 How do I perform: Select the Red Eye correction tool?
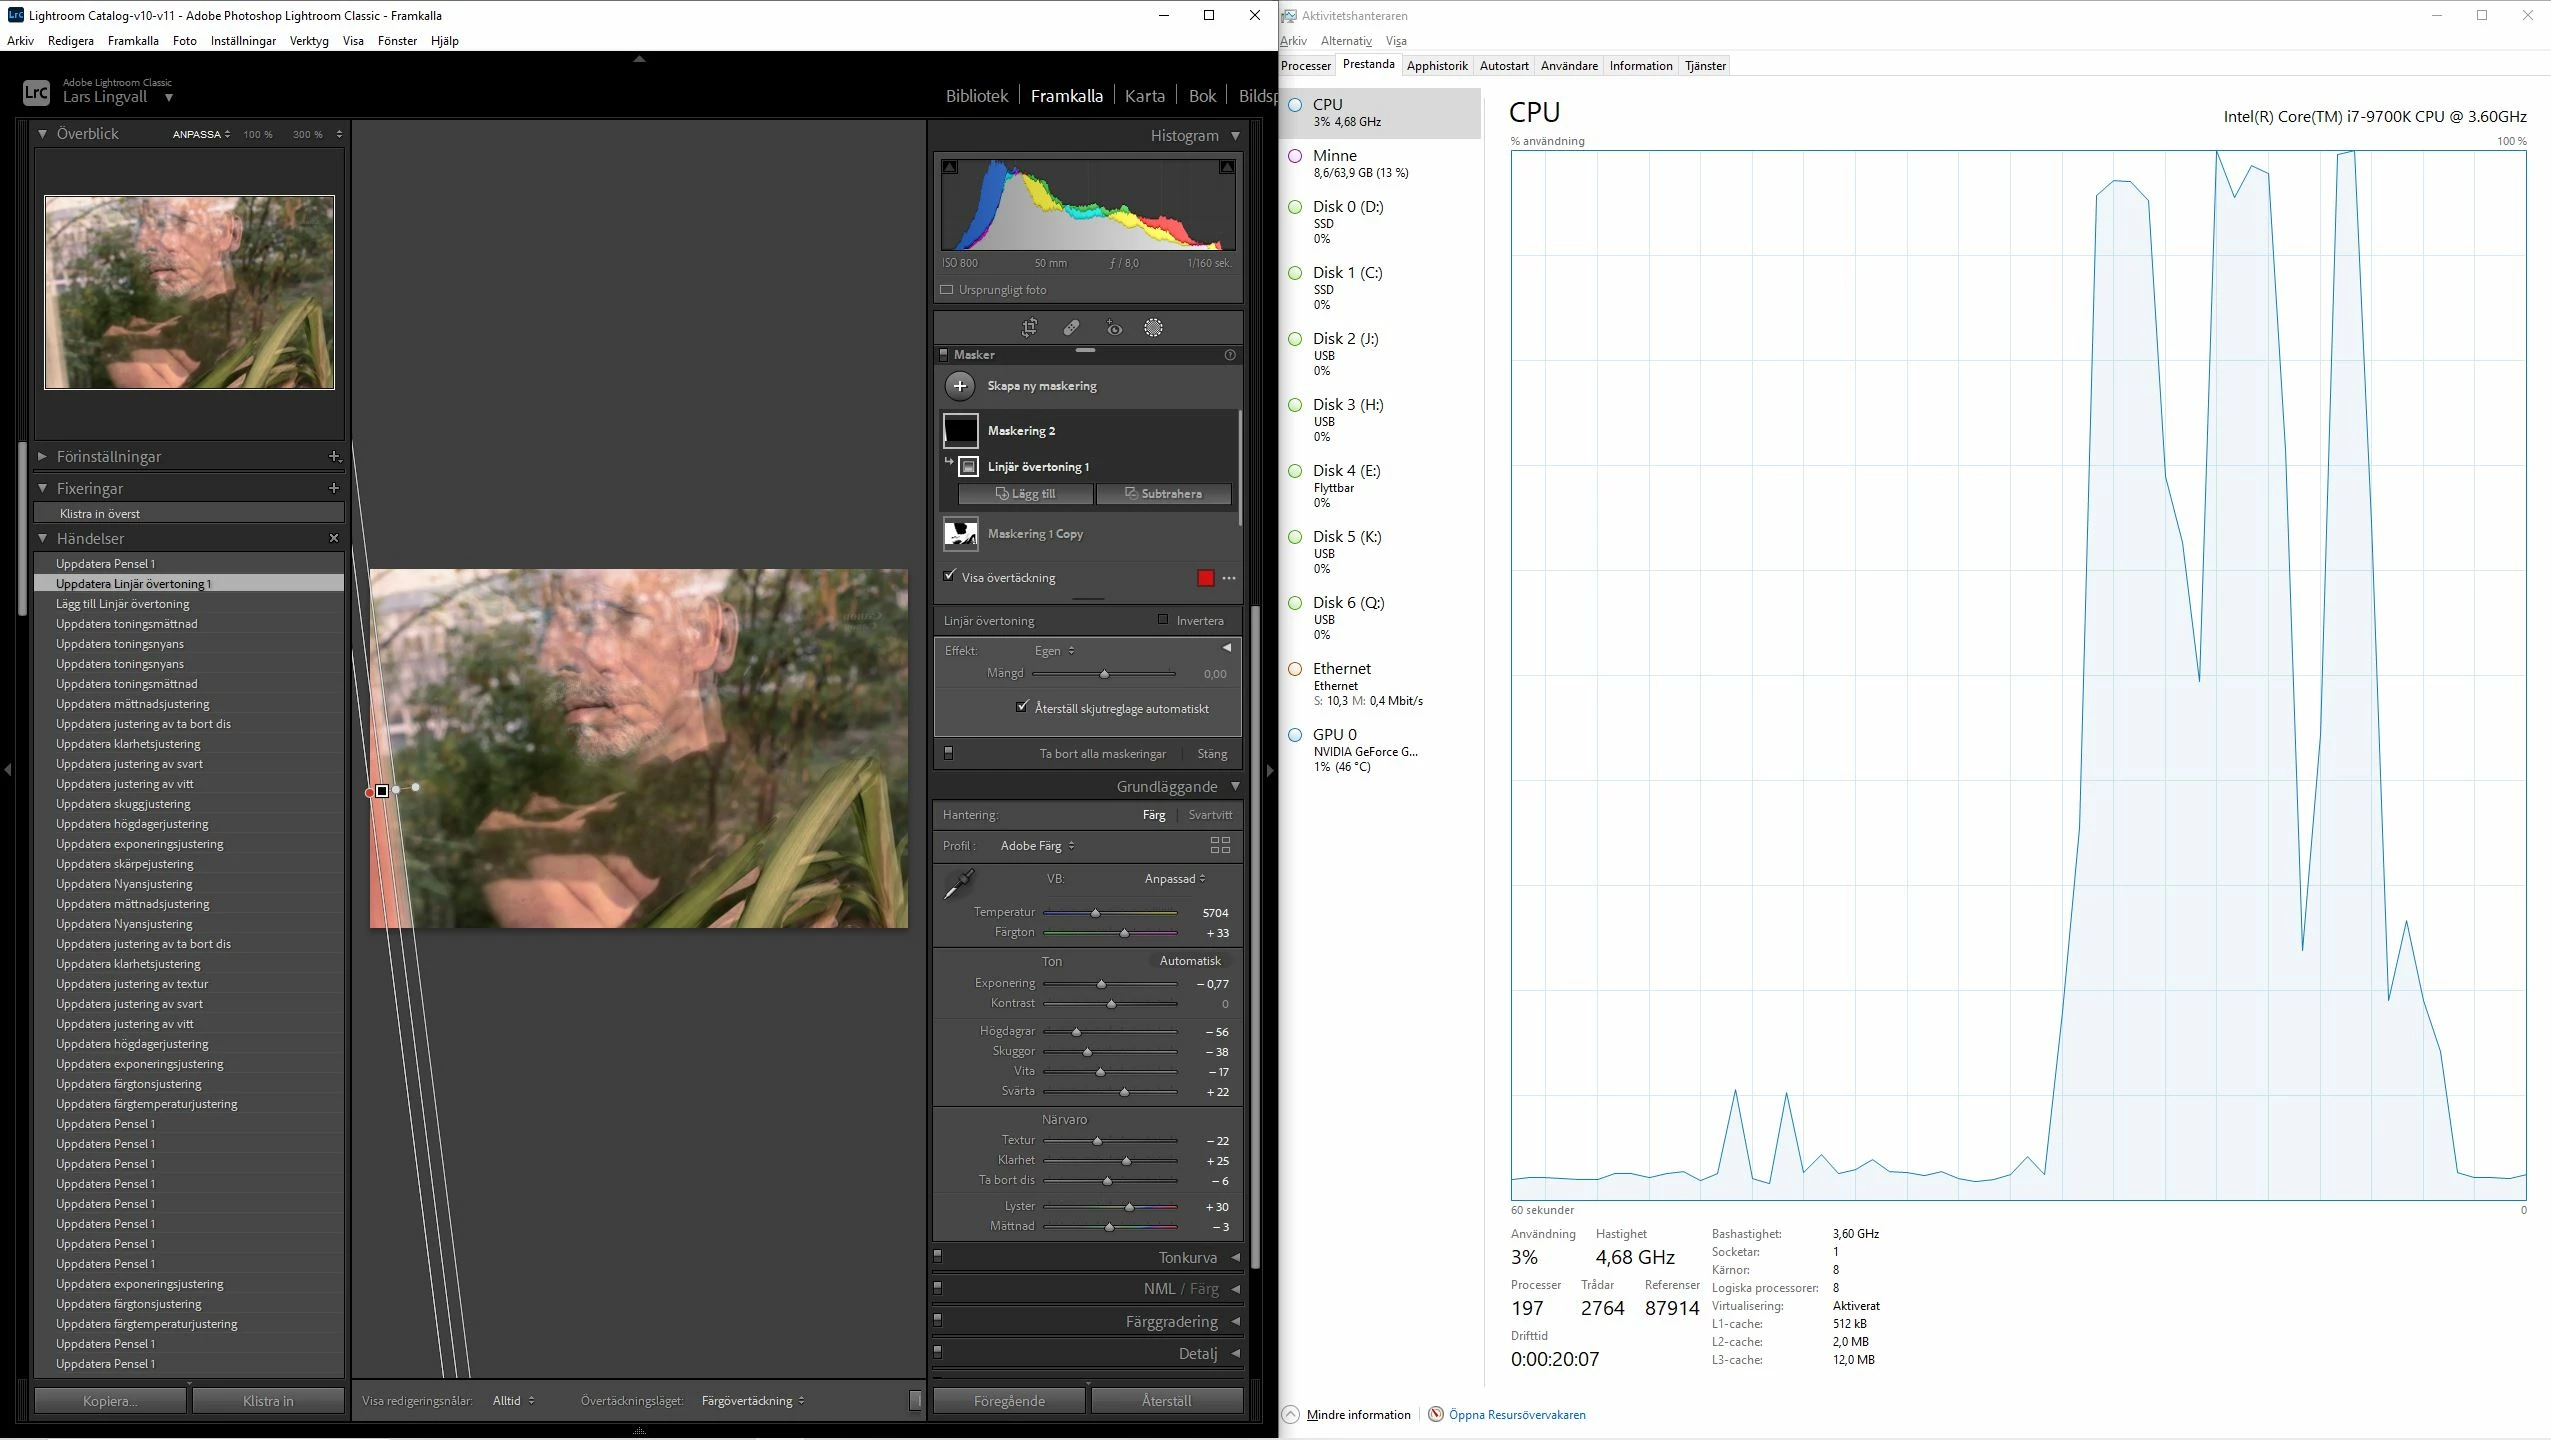(x=1114, y=328)
